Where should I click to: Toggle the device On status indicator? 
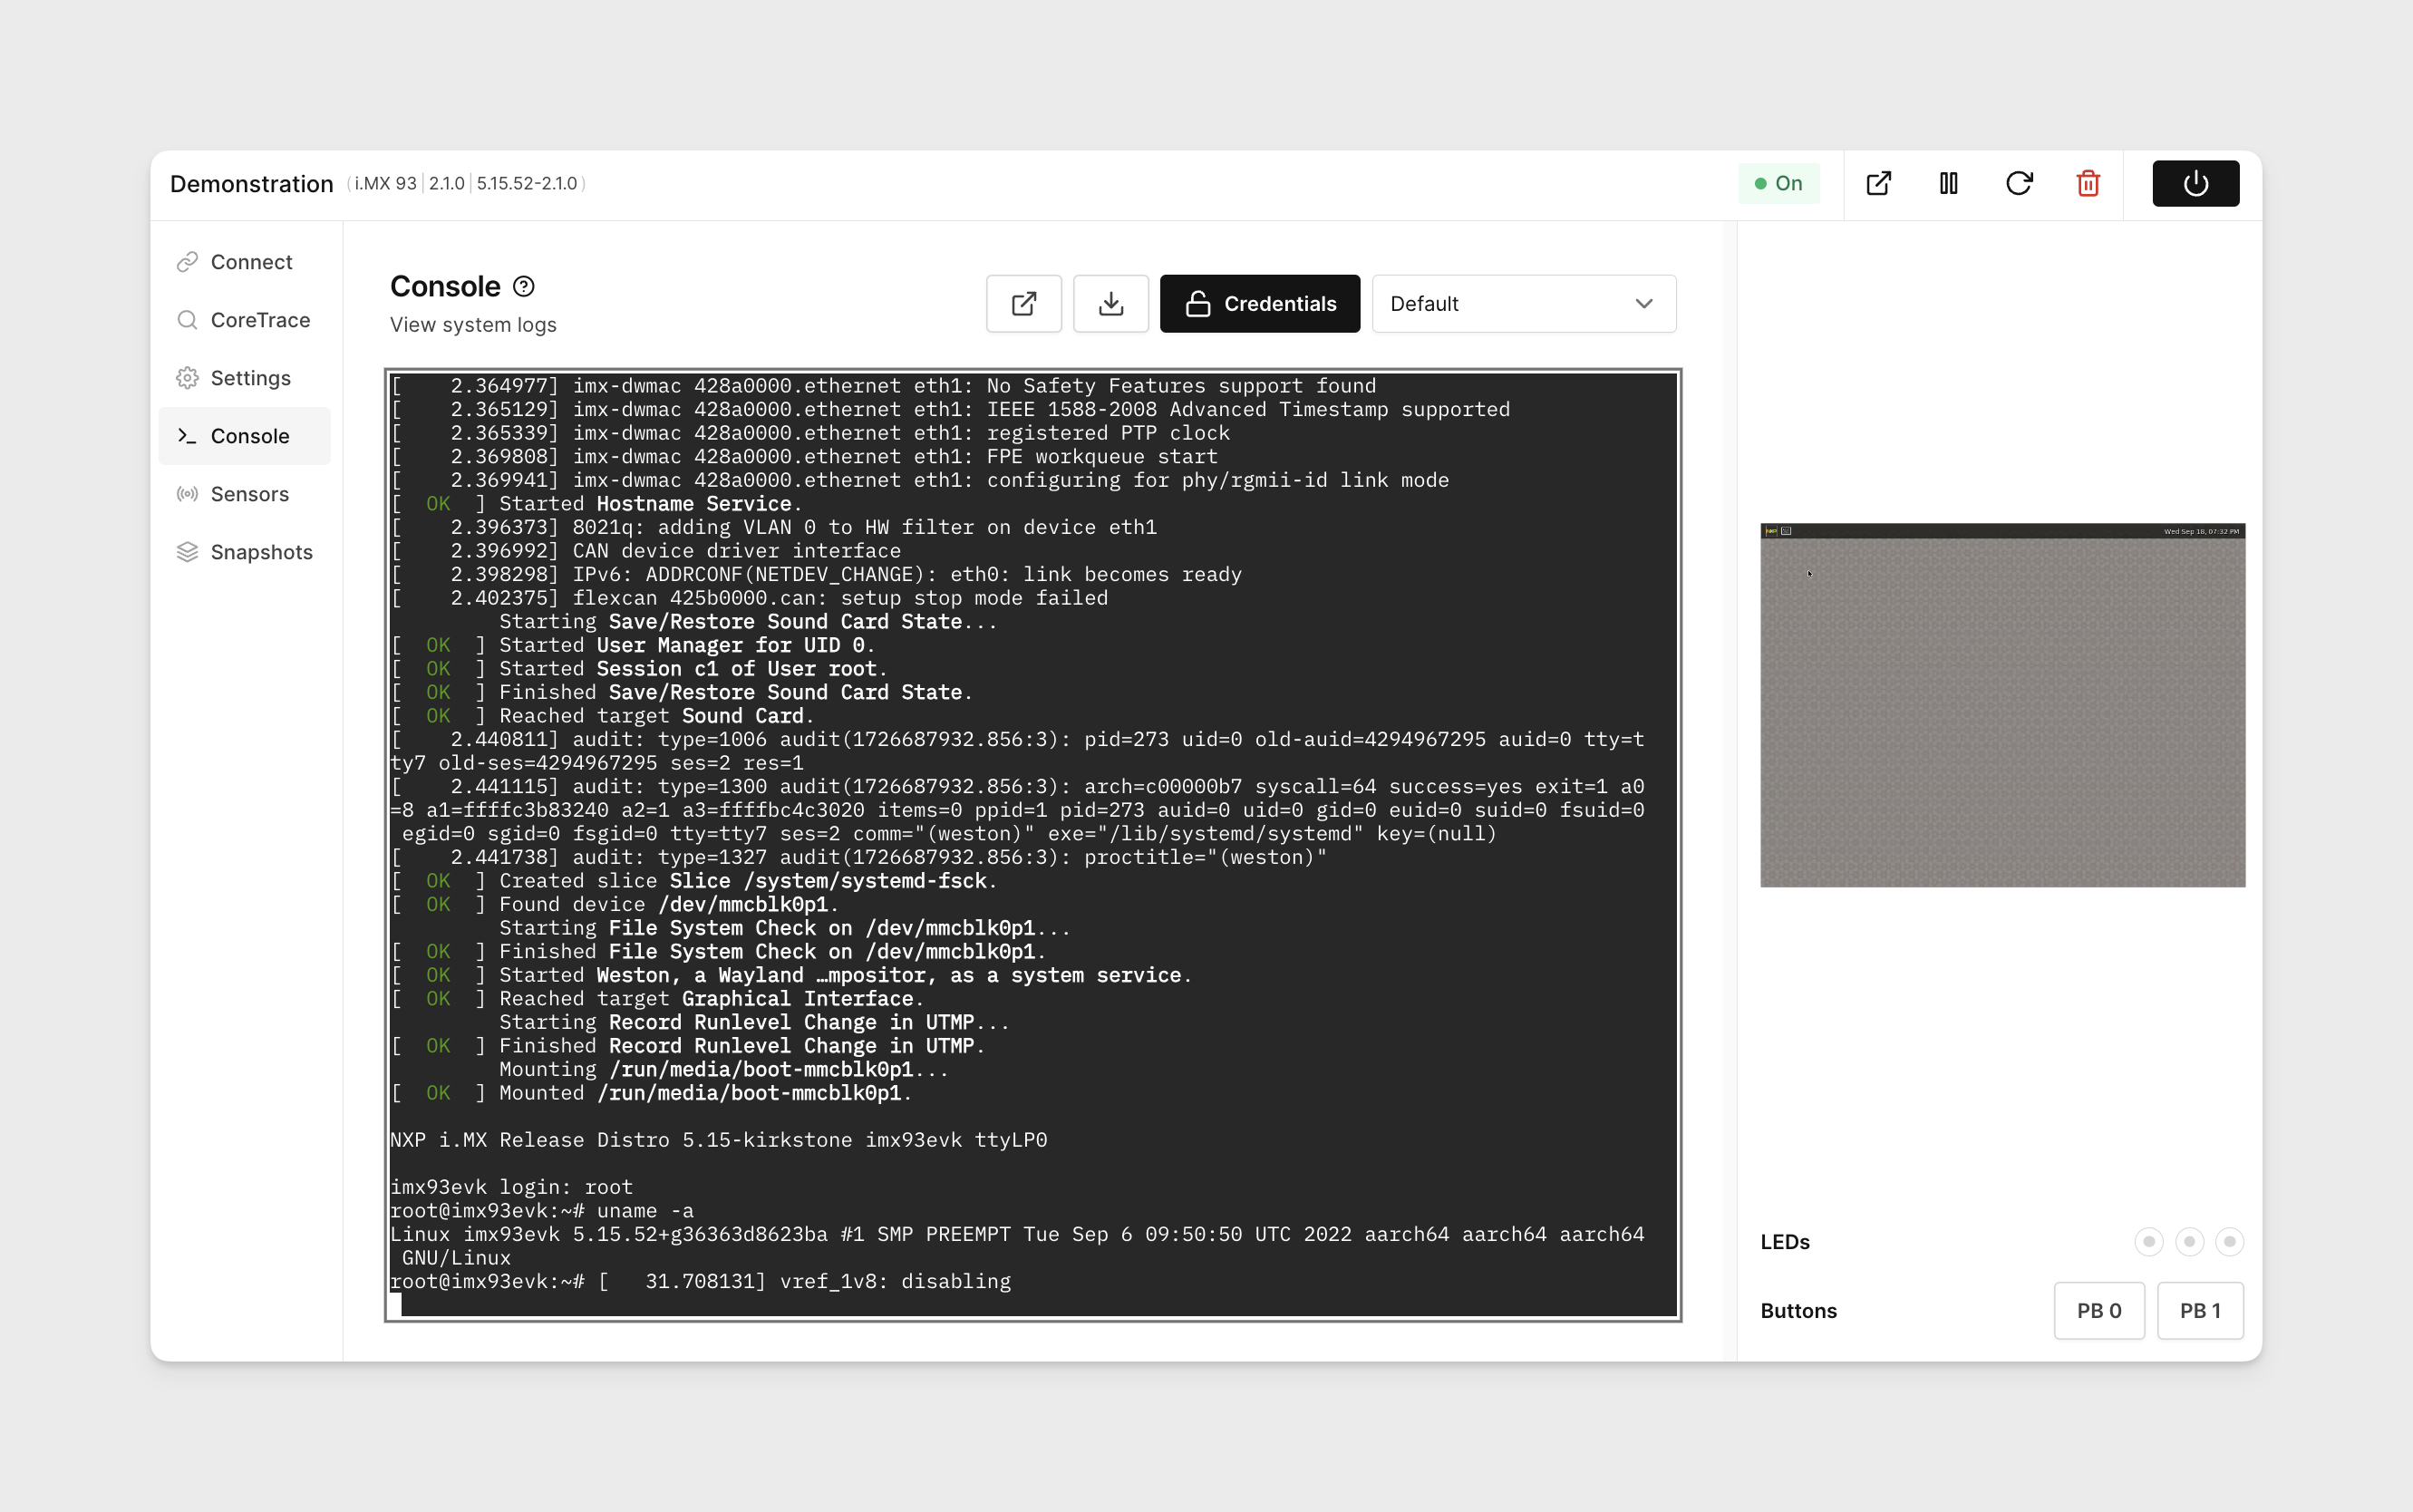1778,181
